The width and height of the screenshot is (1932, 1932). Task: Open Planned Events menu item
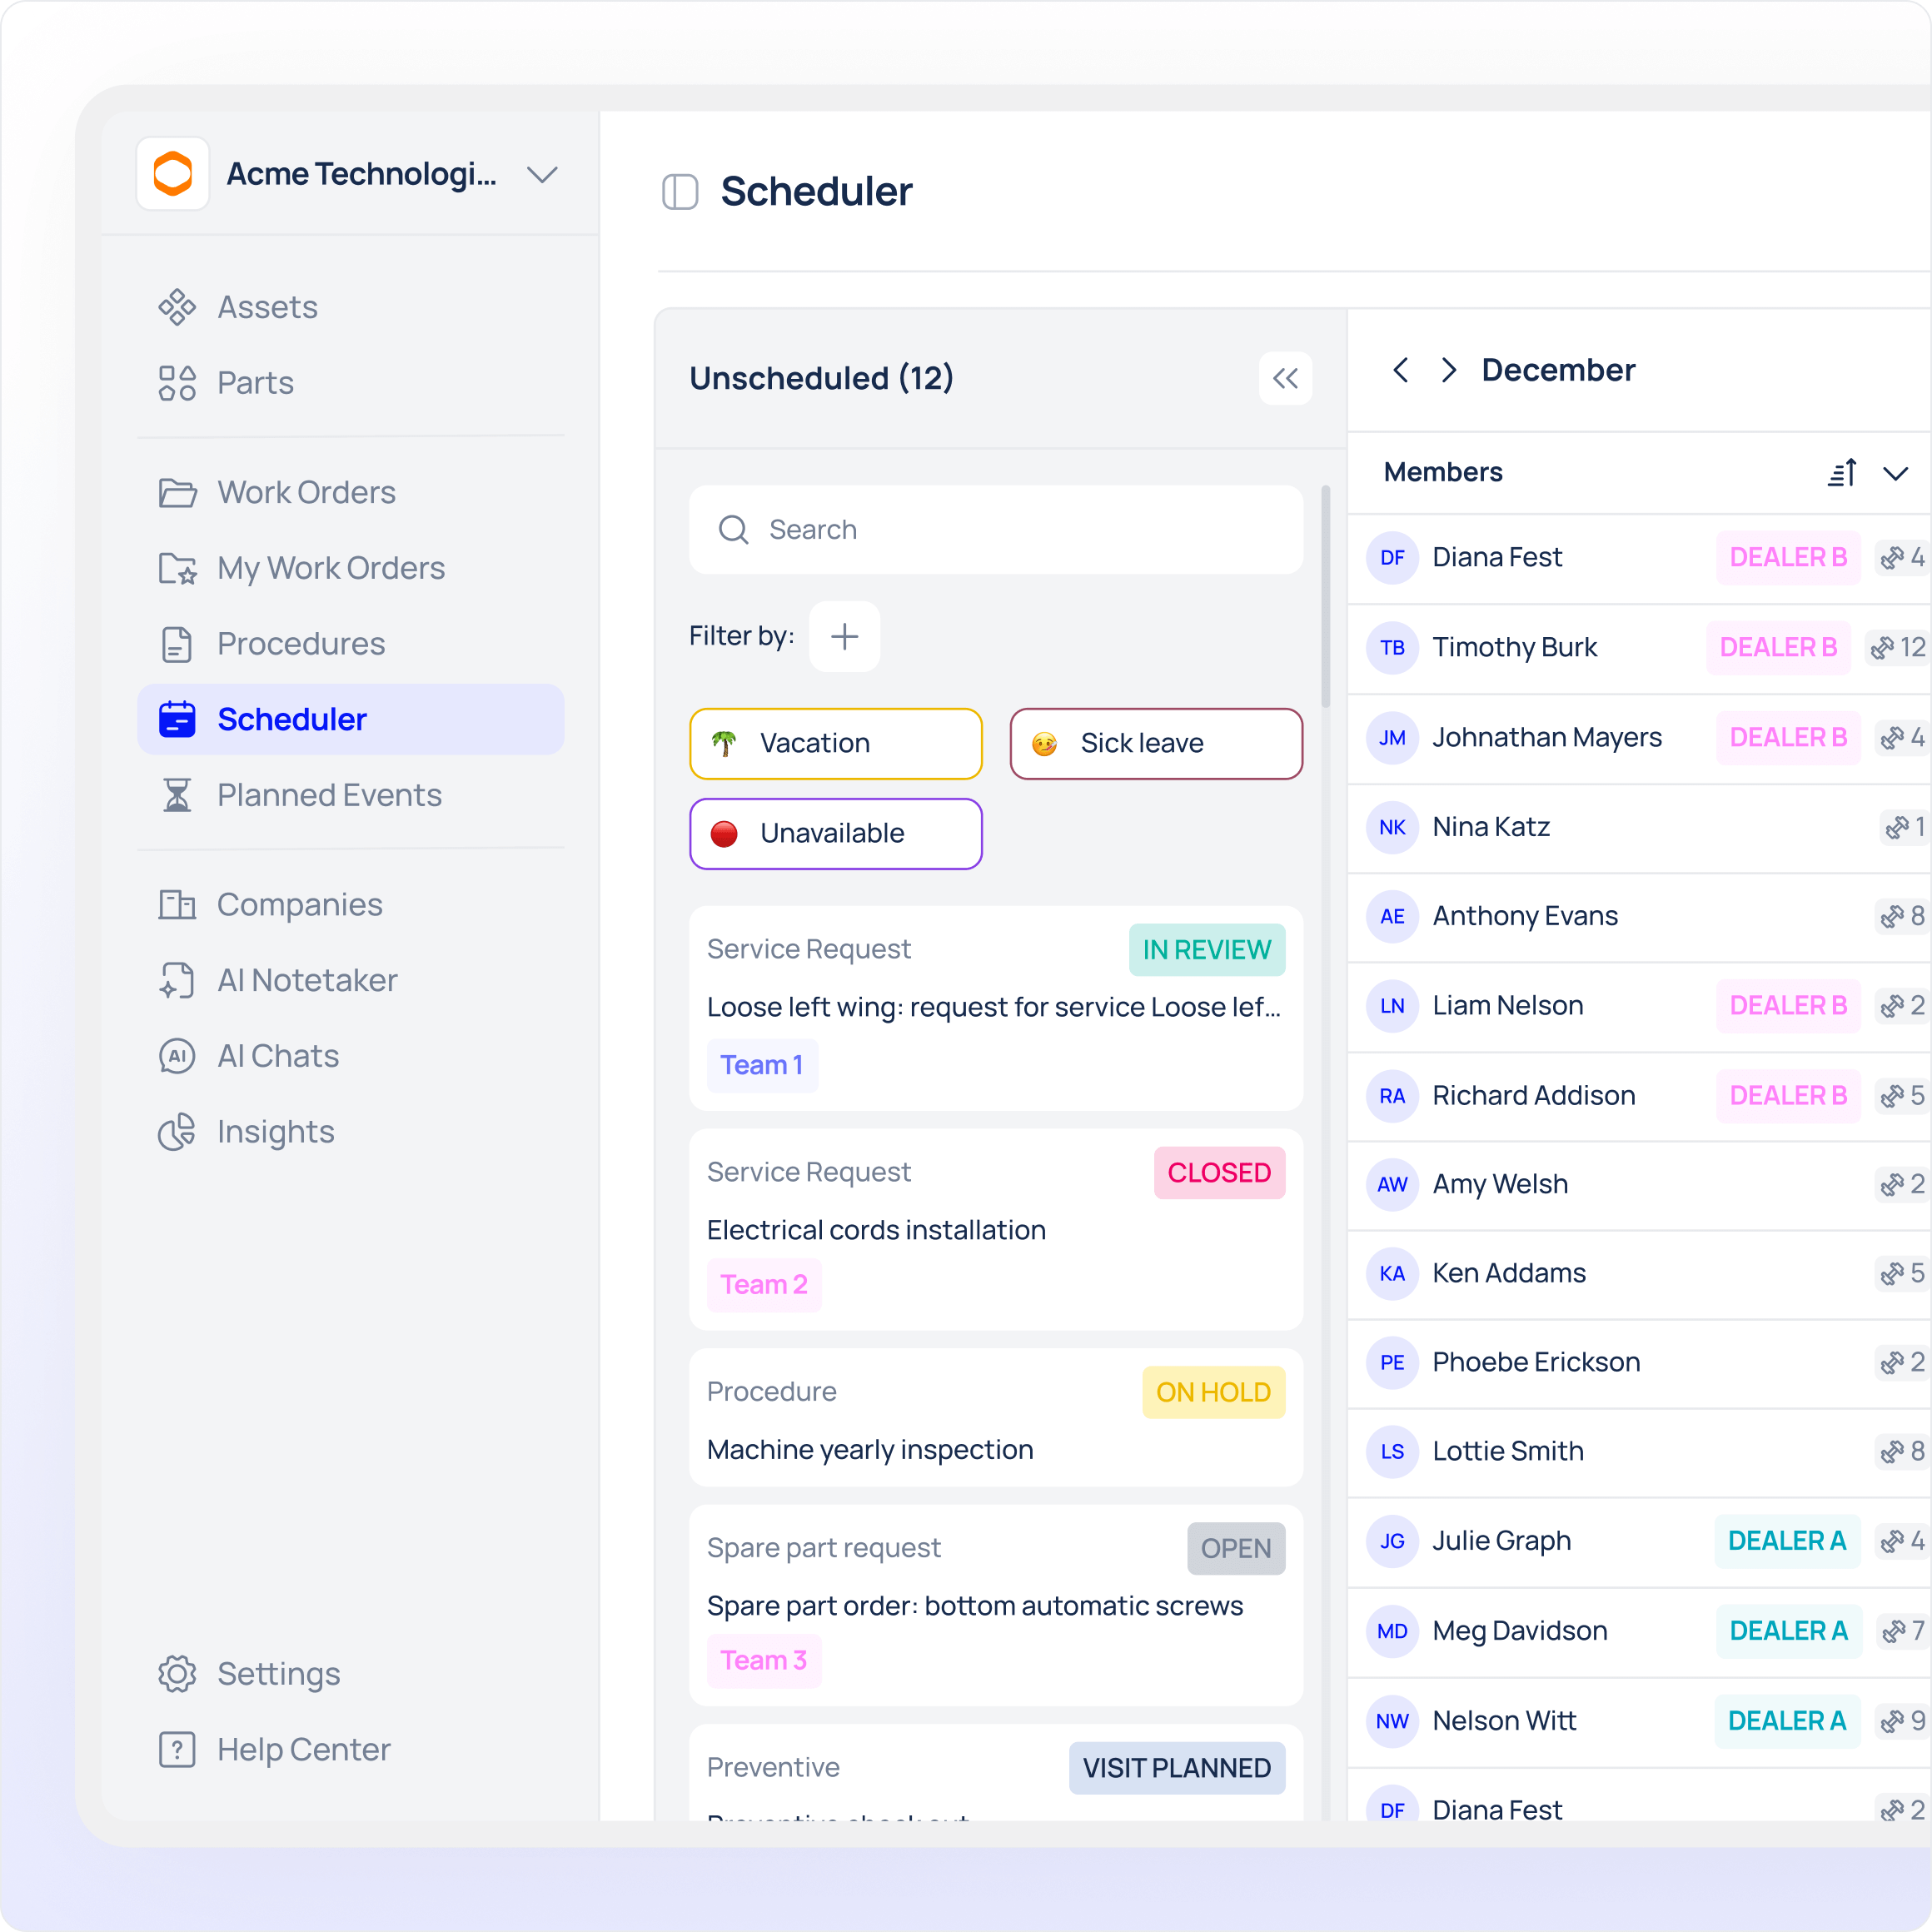pos(329,795)
